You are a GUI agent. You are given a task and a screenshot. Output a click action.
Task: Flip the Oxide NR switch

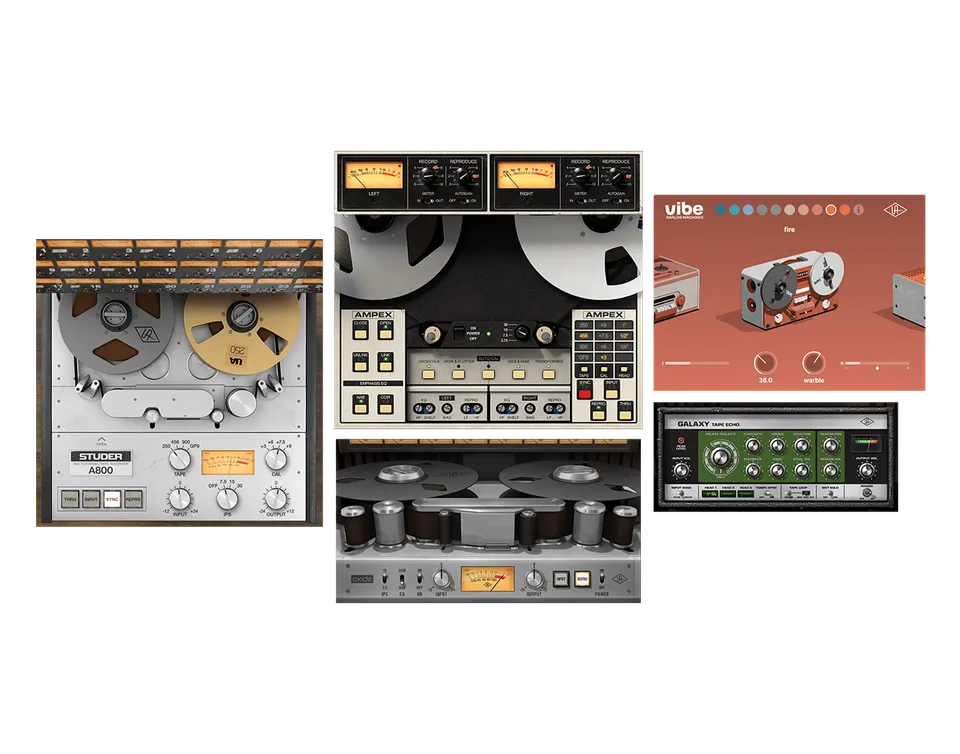419,578
